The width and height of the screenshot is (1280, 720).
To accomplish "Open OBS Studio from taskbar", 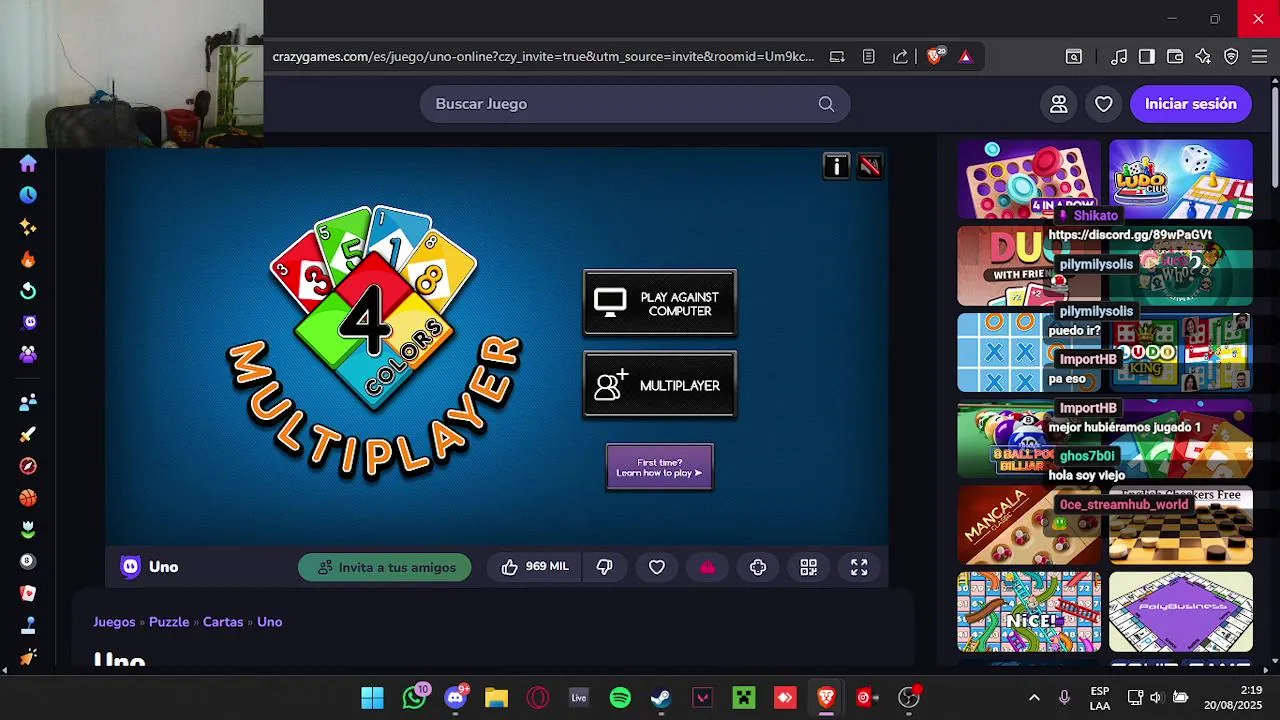I will (908, 698).
